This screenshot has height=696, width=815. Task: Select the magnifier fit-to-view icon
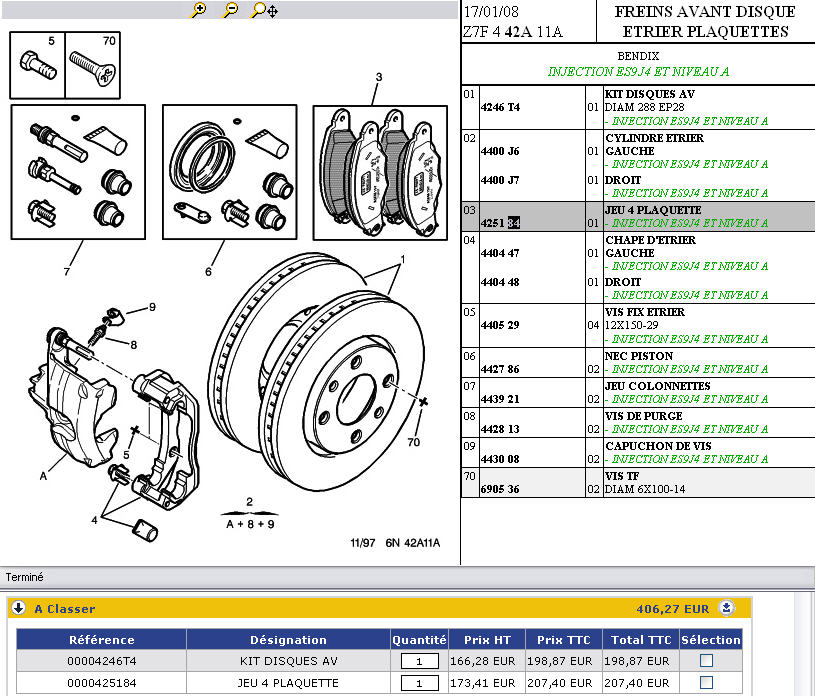[x=259, y=10]
